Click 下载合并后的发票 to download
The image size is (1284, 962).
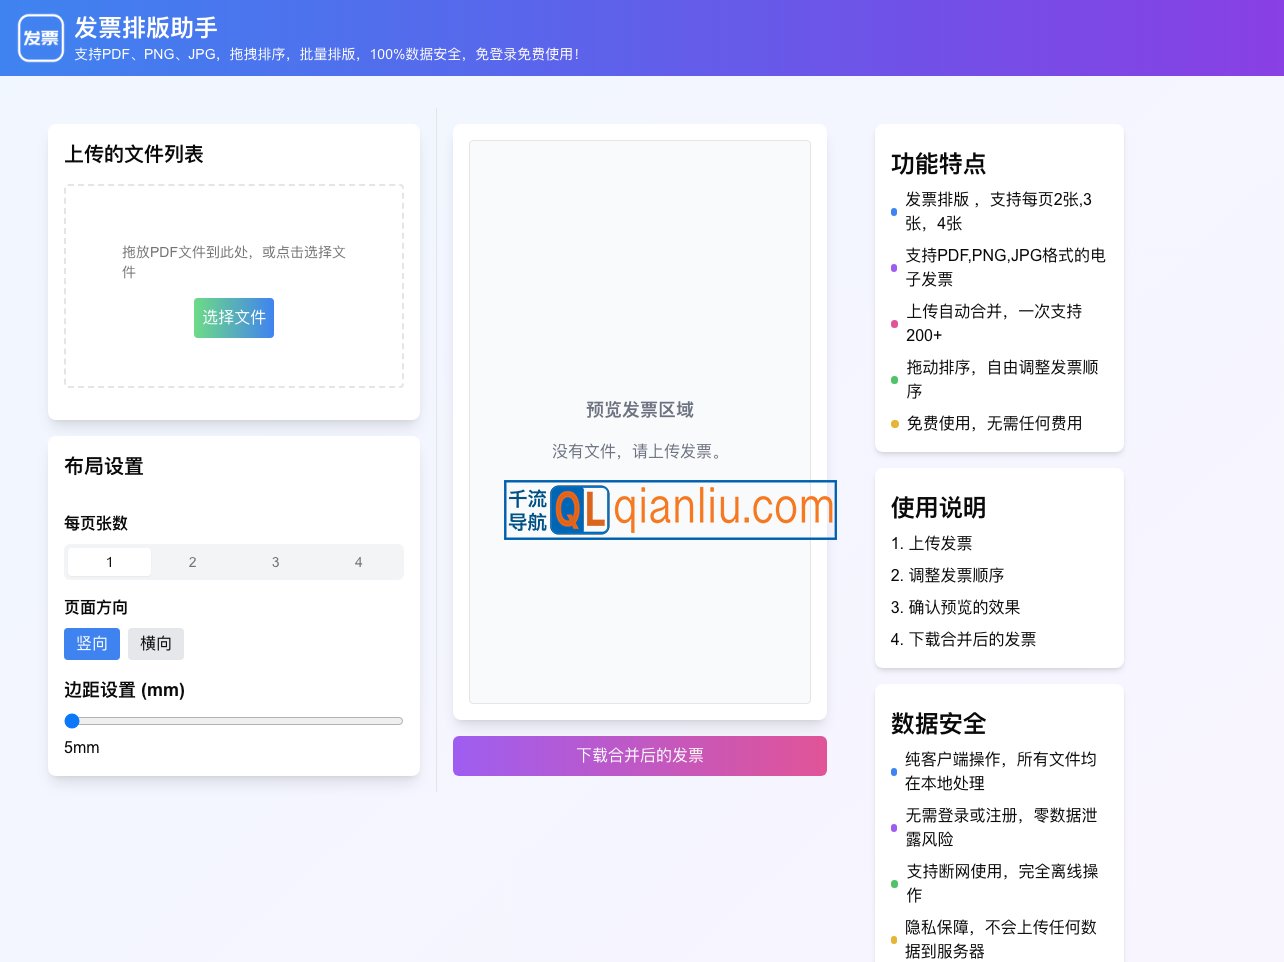tap(640, 756)
